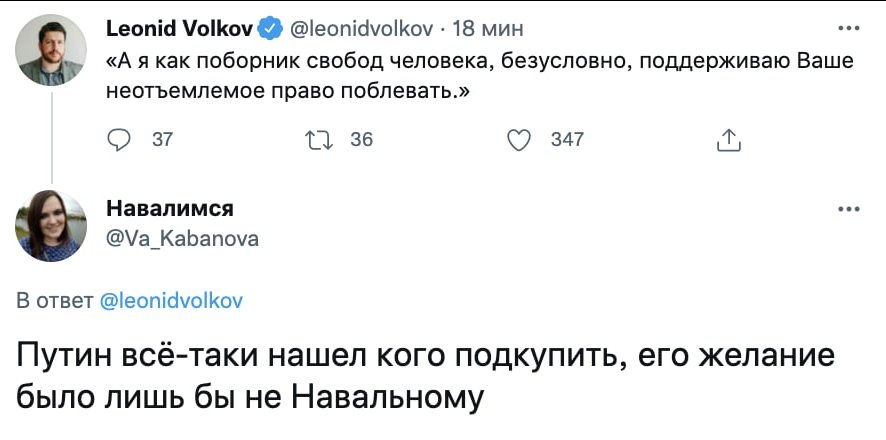This screenshot has width=886, height=440.
Task: Open the share icon on Volkov's tweet
Action: tap(729, 141)
